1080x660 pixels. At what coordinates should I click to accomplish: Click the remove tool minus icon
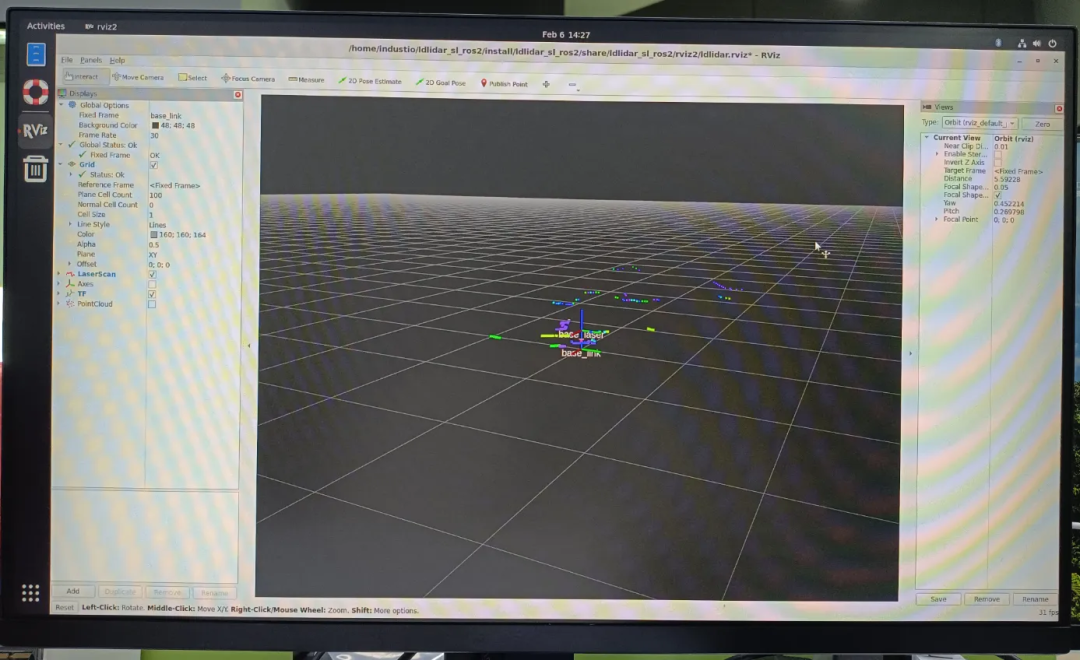coord(572,85)
